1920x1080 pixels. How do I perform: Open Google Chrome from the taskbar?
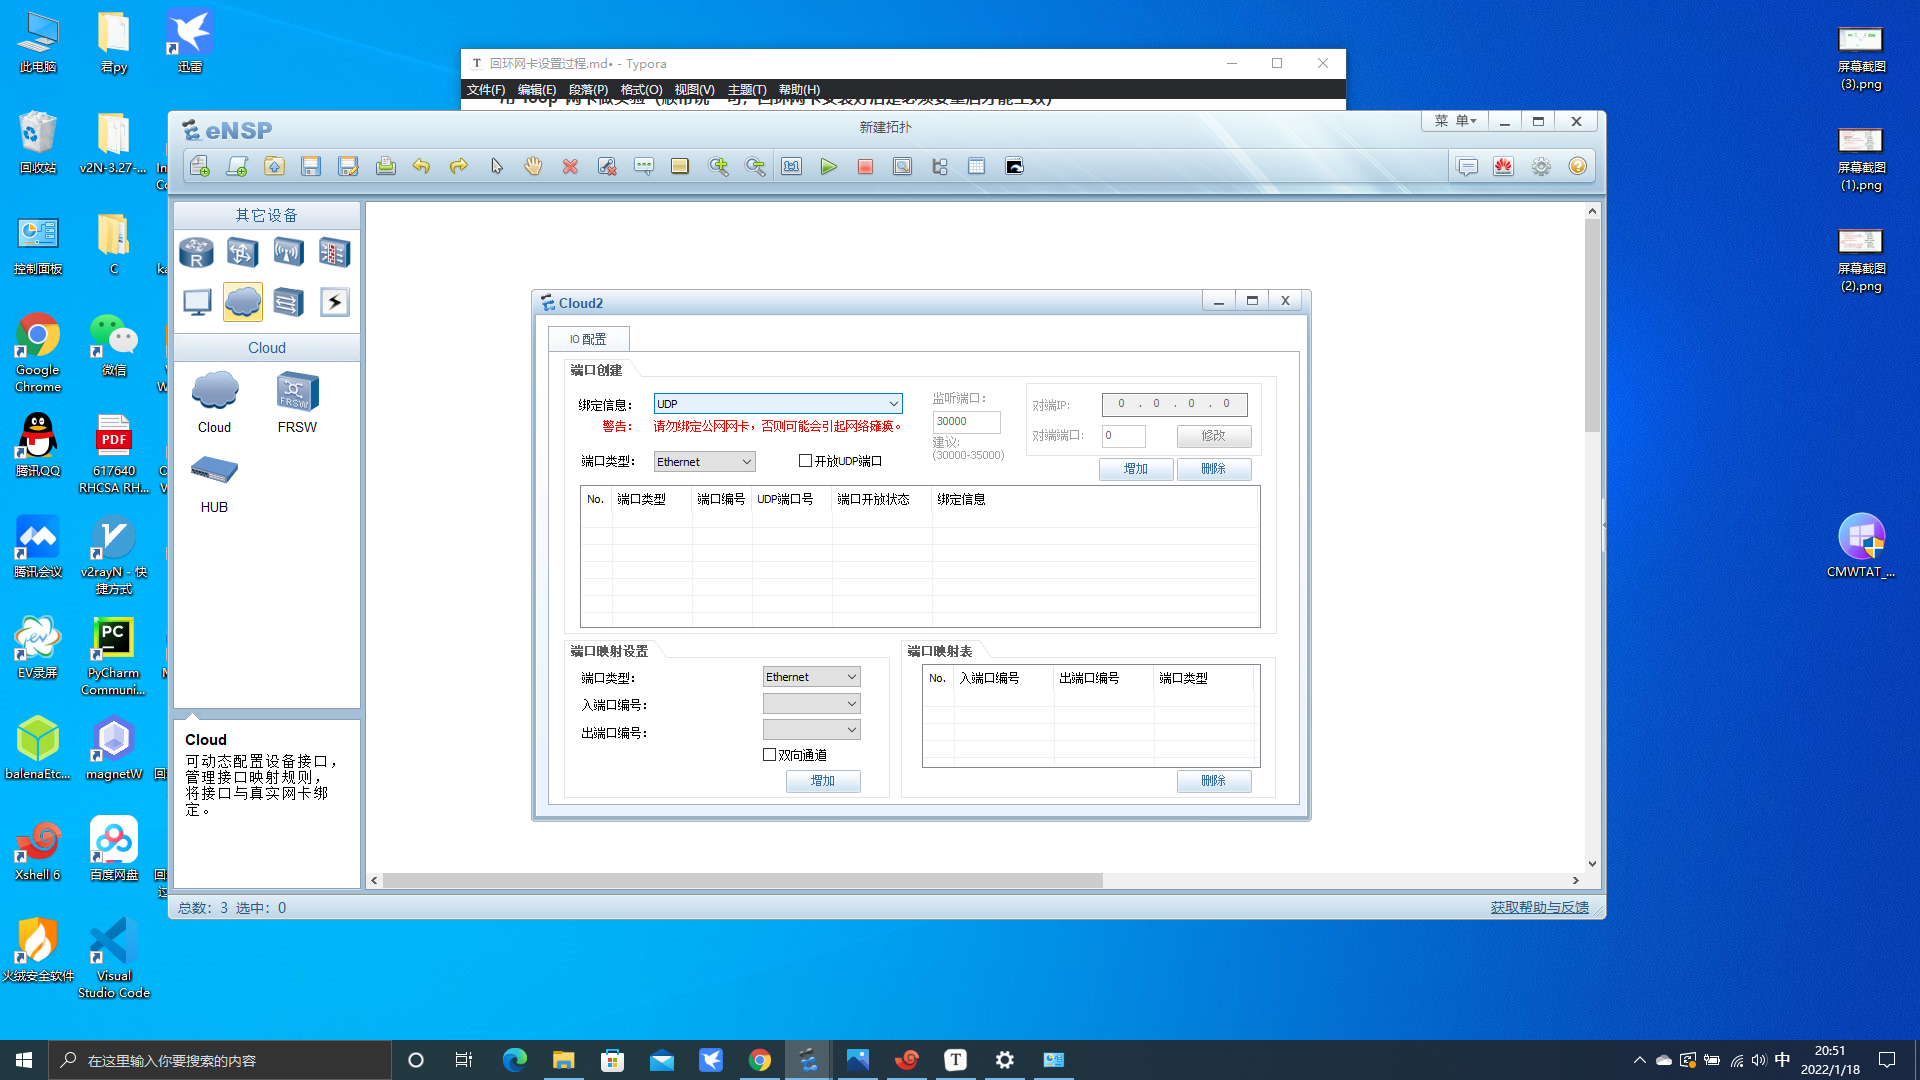coord(760,1060)
